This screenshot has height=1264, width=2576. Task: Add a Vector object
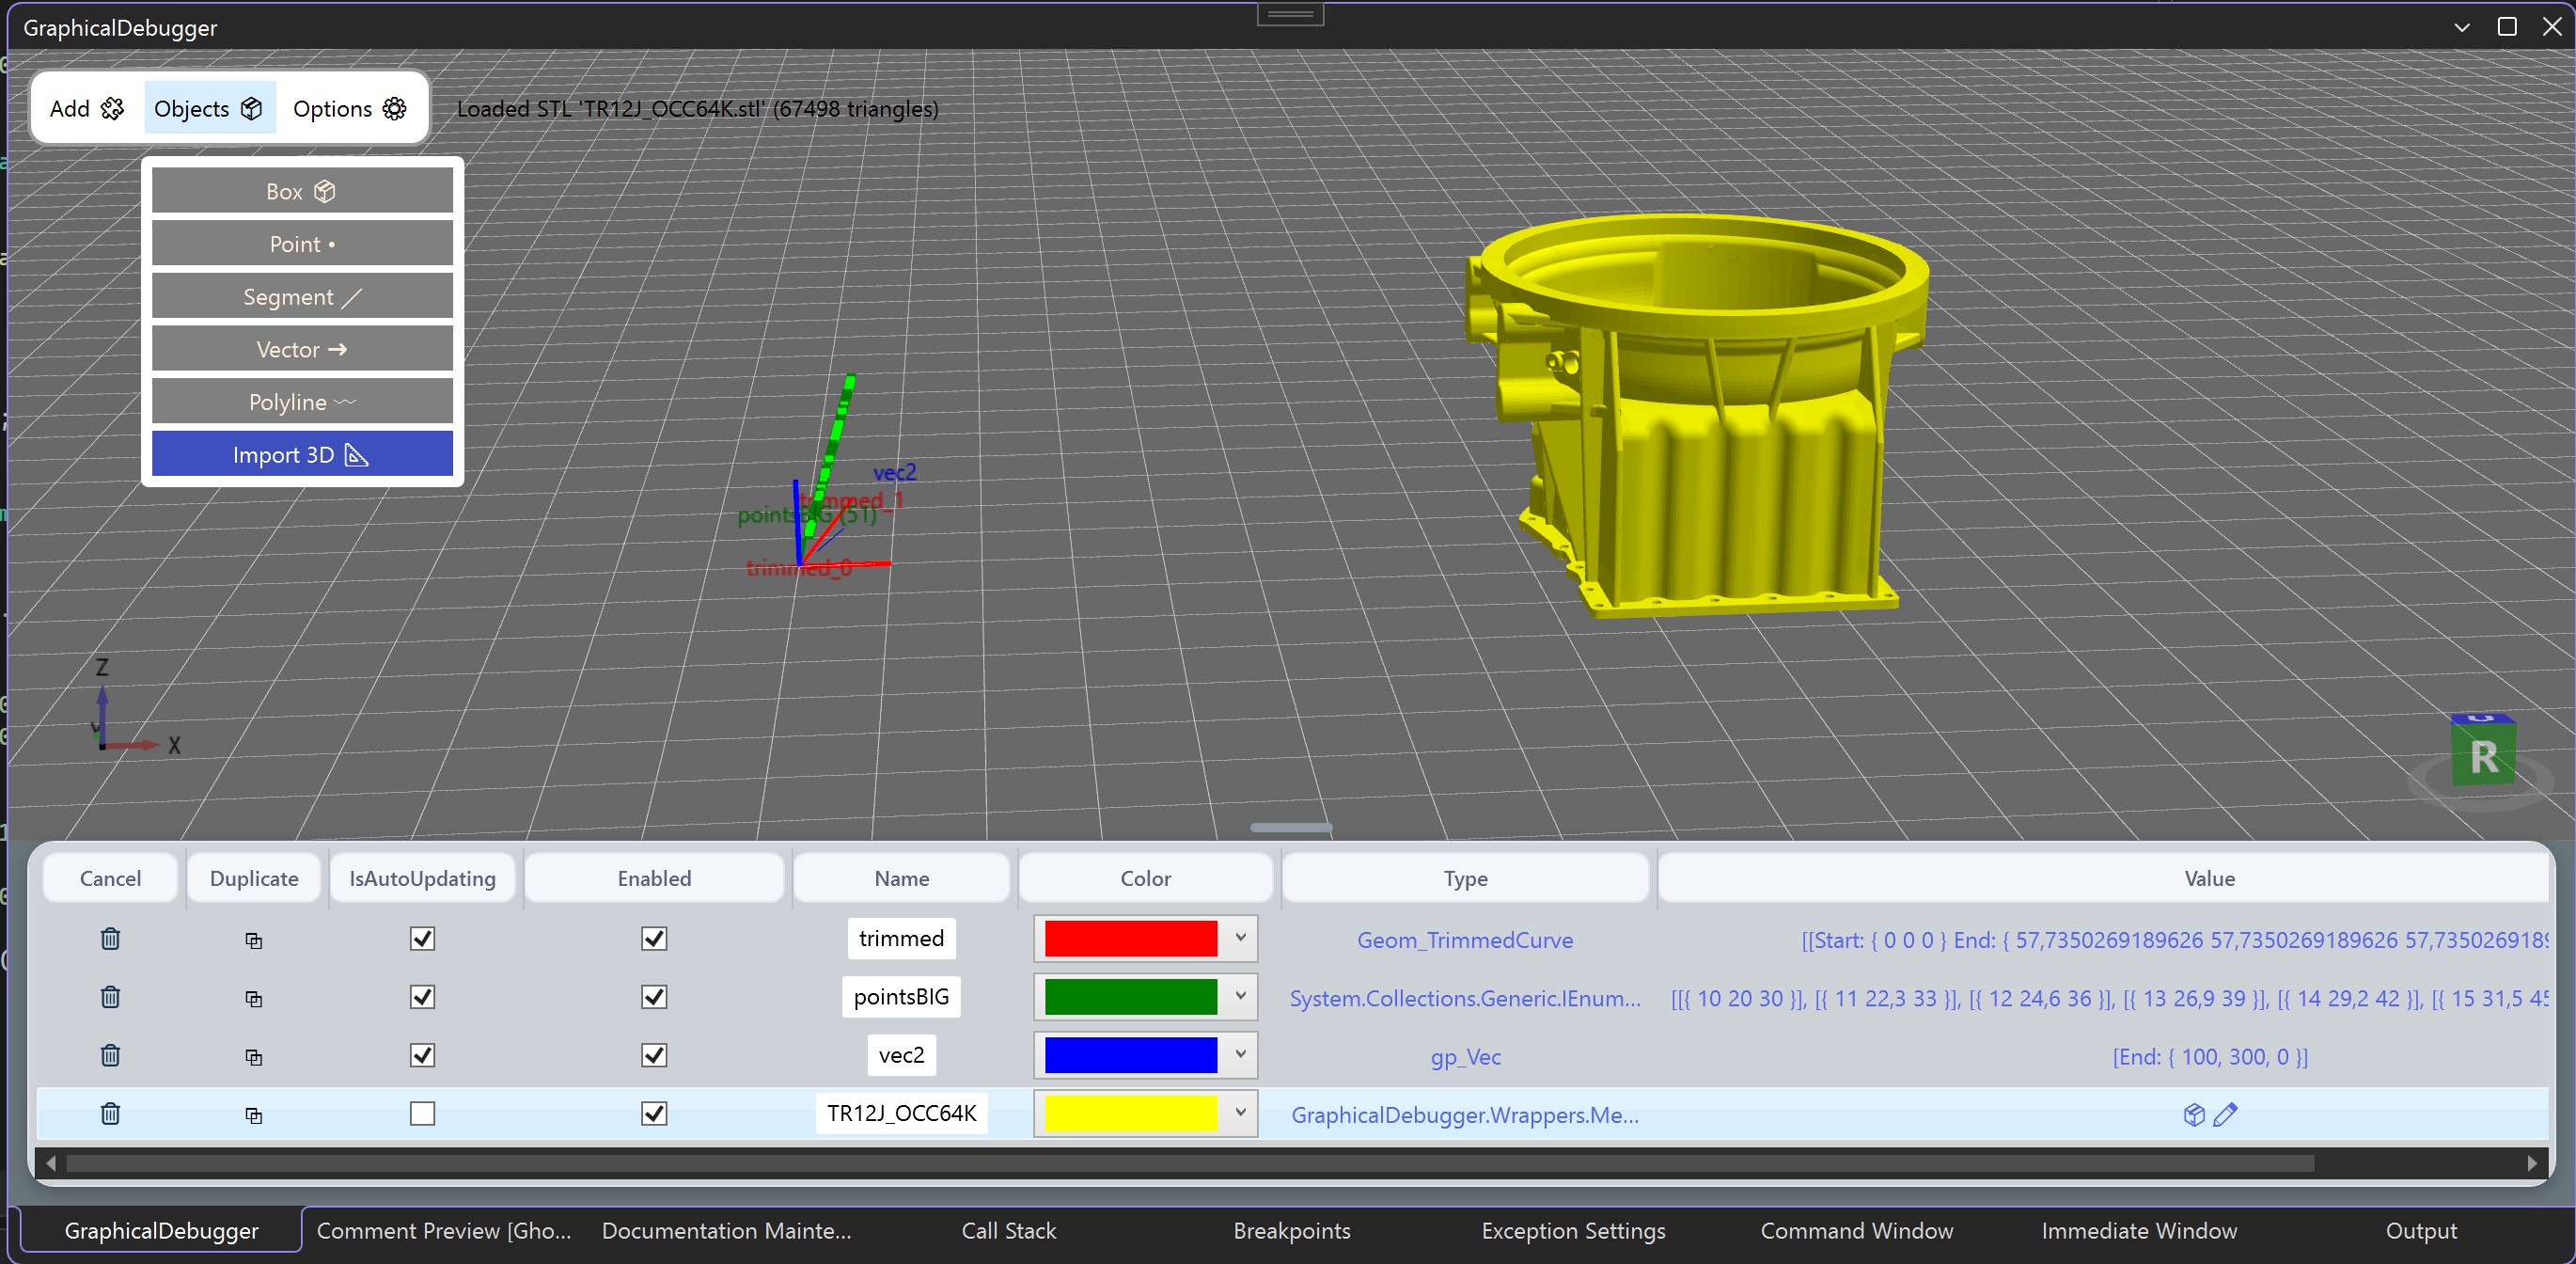click(302, 349)
